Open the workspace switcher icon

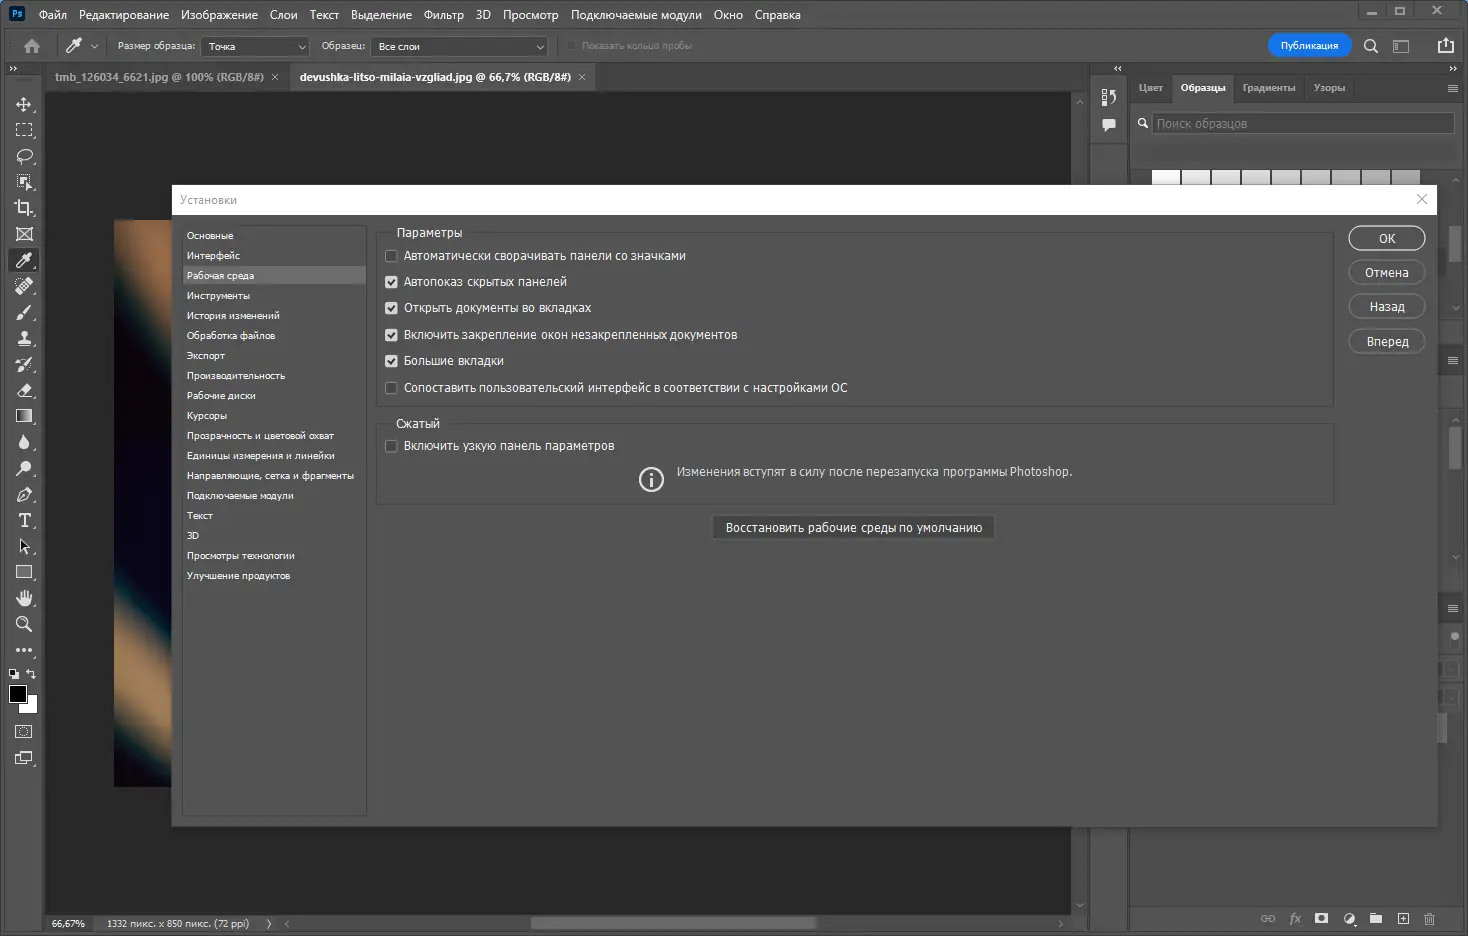(x=1401, y=46)
